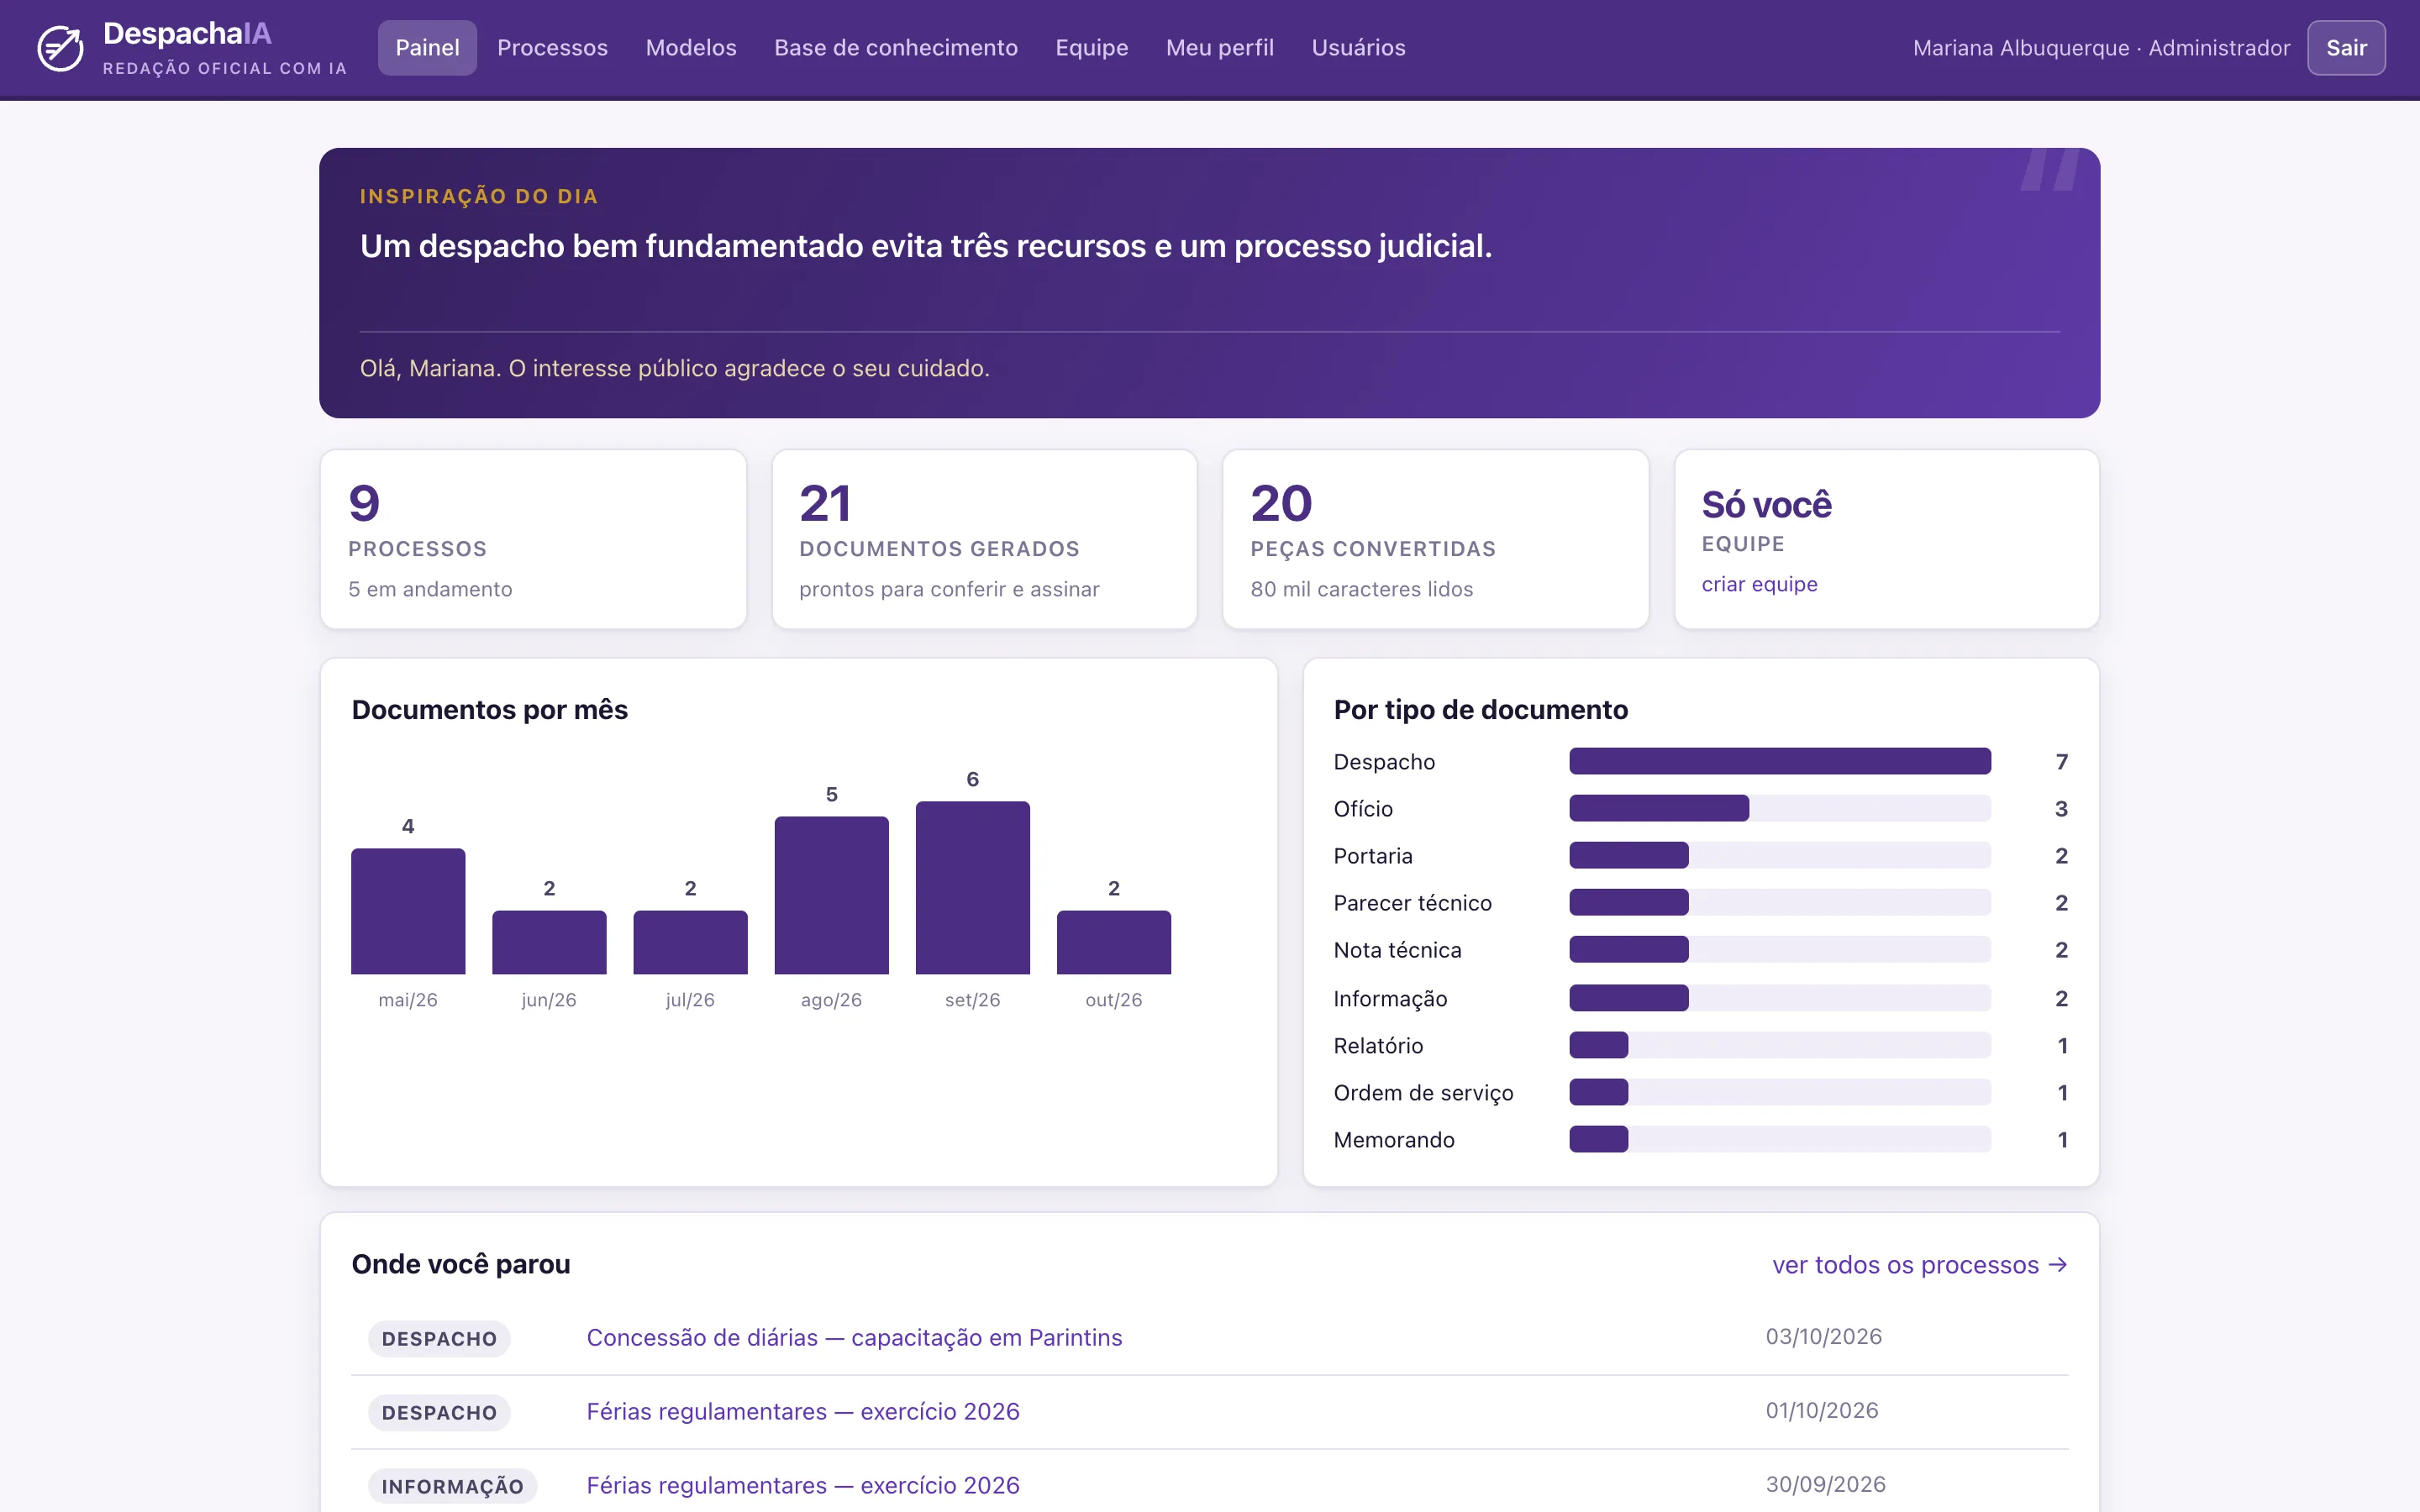
Task: Click the mai/26 bar in chart
Action: [x=408, y=911]
